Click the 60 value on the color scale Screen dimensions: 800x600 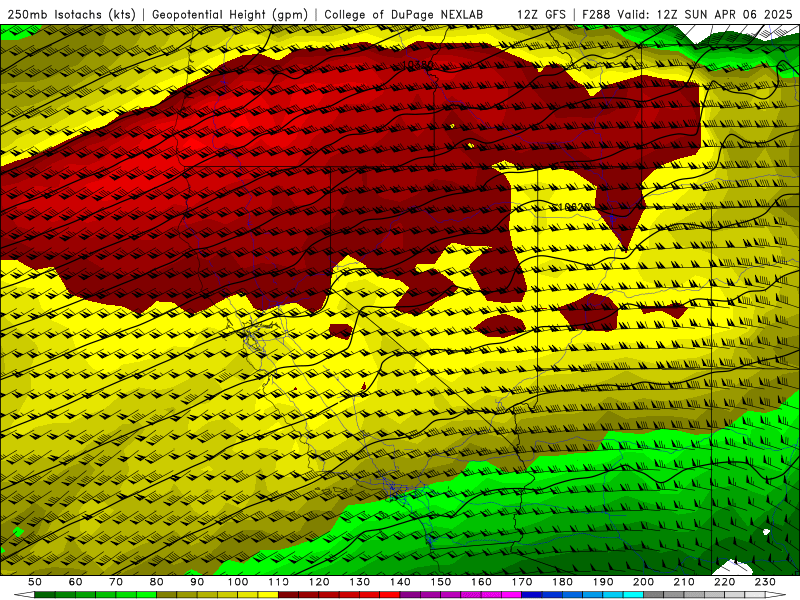[x=76, y=582]
